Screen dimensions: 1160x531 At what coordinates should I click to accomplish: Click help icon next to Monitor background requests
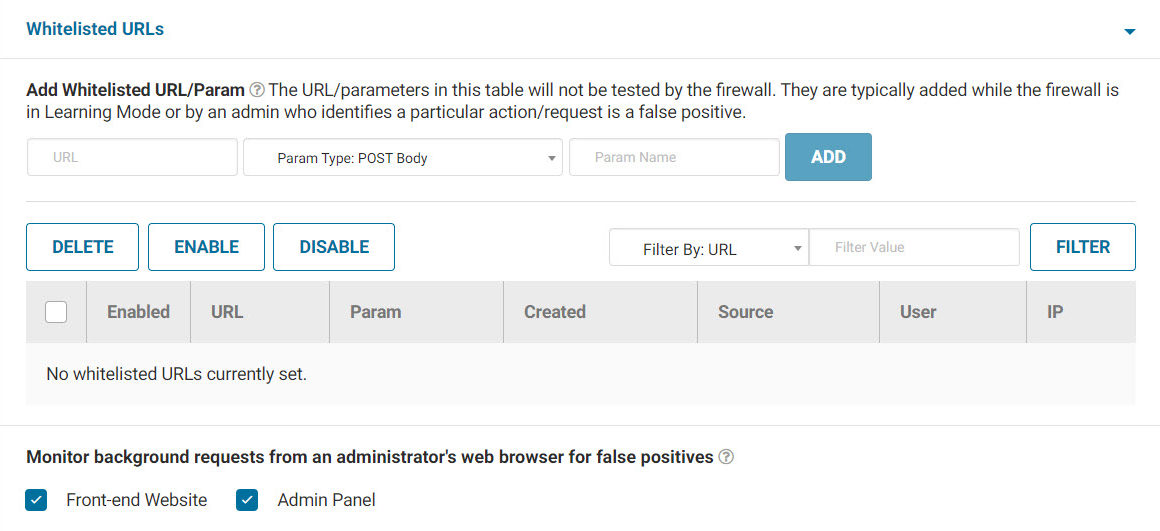(x=726, y=457)
